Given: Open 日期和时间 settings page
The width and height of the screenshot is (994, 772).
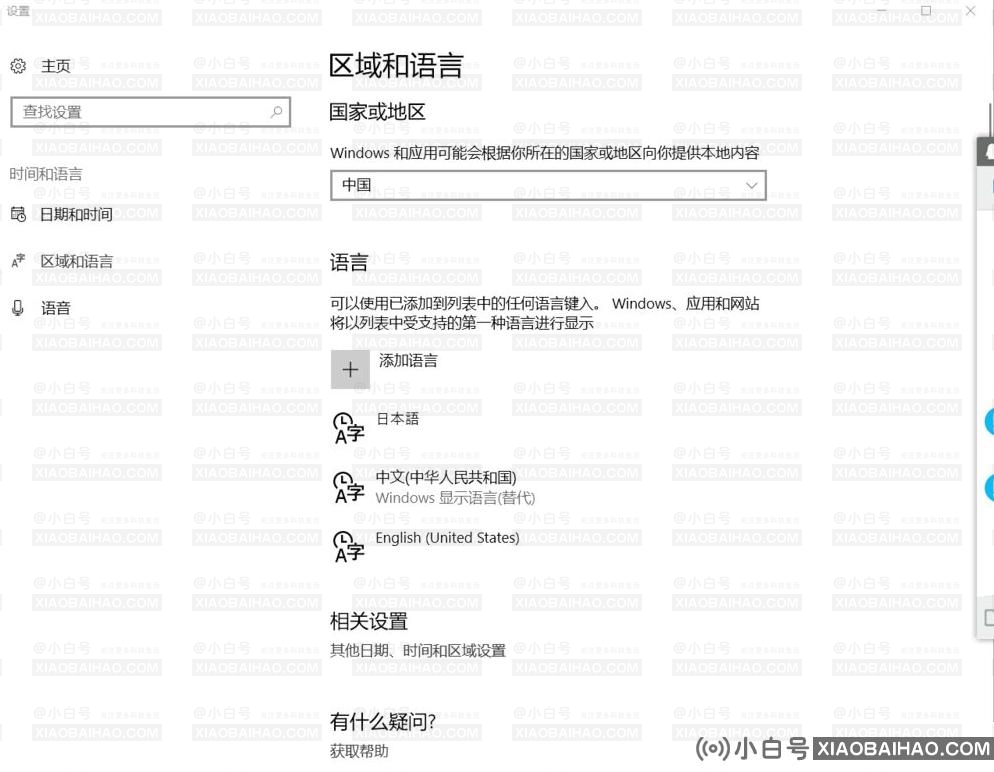Looking at the screenshot, I should [76, 215].
